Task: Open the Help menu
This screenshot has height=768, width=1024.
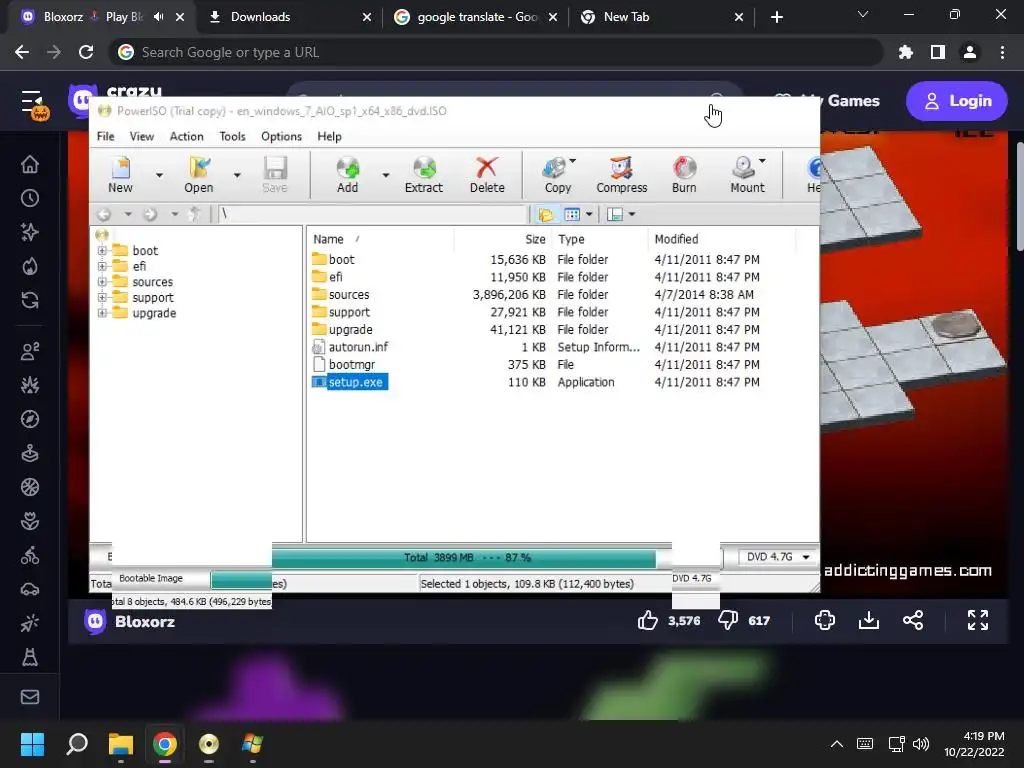Action: coord(330,136)
